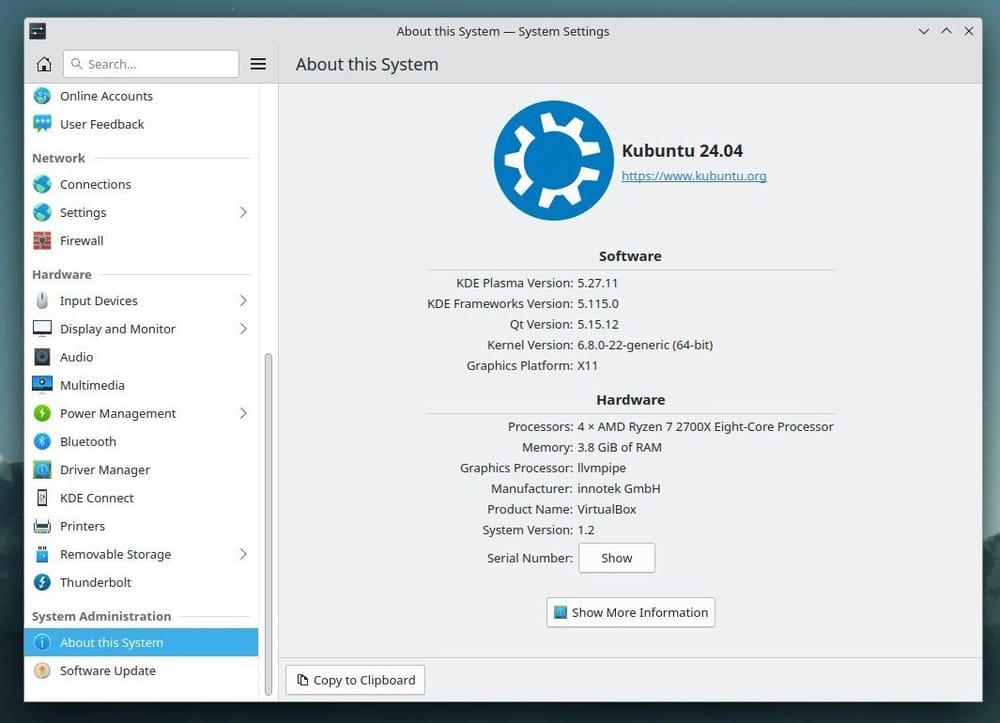The height and width of the screenshot is (723, 1000).
Task: Open the Thunderbolt settings icon
Action: pos(41,582)
